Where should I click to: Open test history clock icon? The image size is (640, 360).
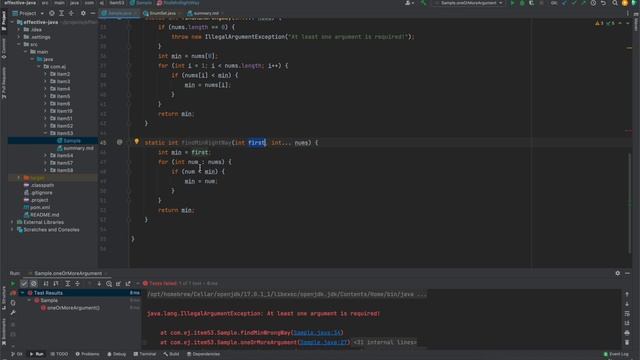click(x=109, y=283)
